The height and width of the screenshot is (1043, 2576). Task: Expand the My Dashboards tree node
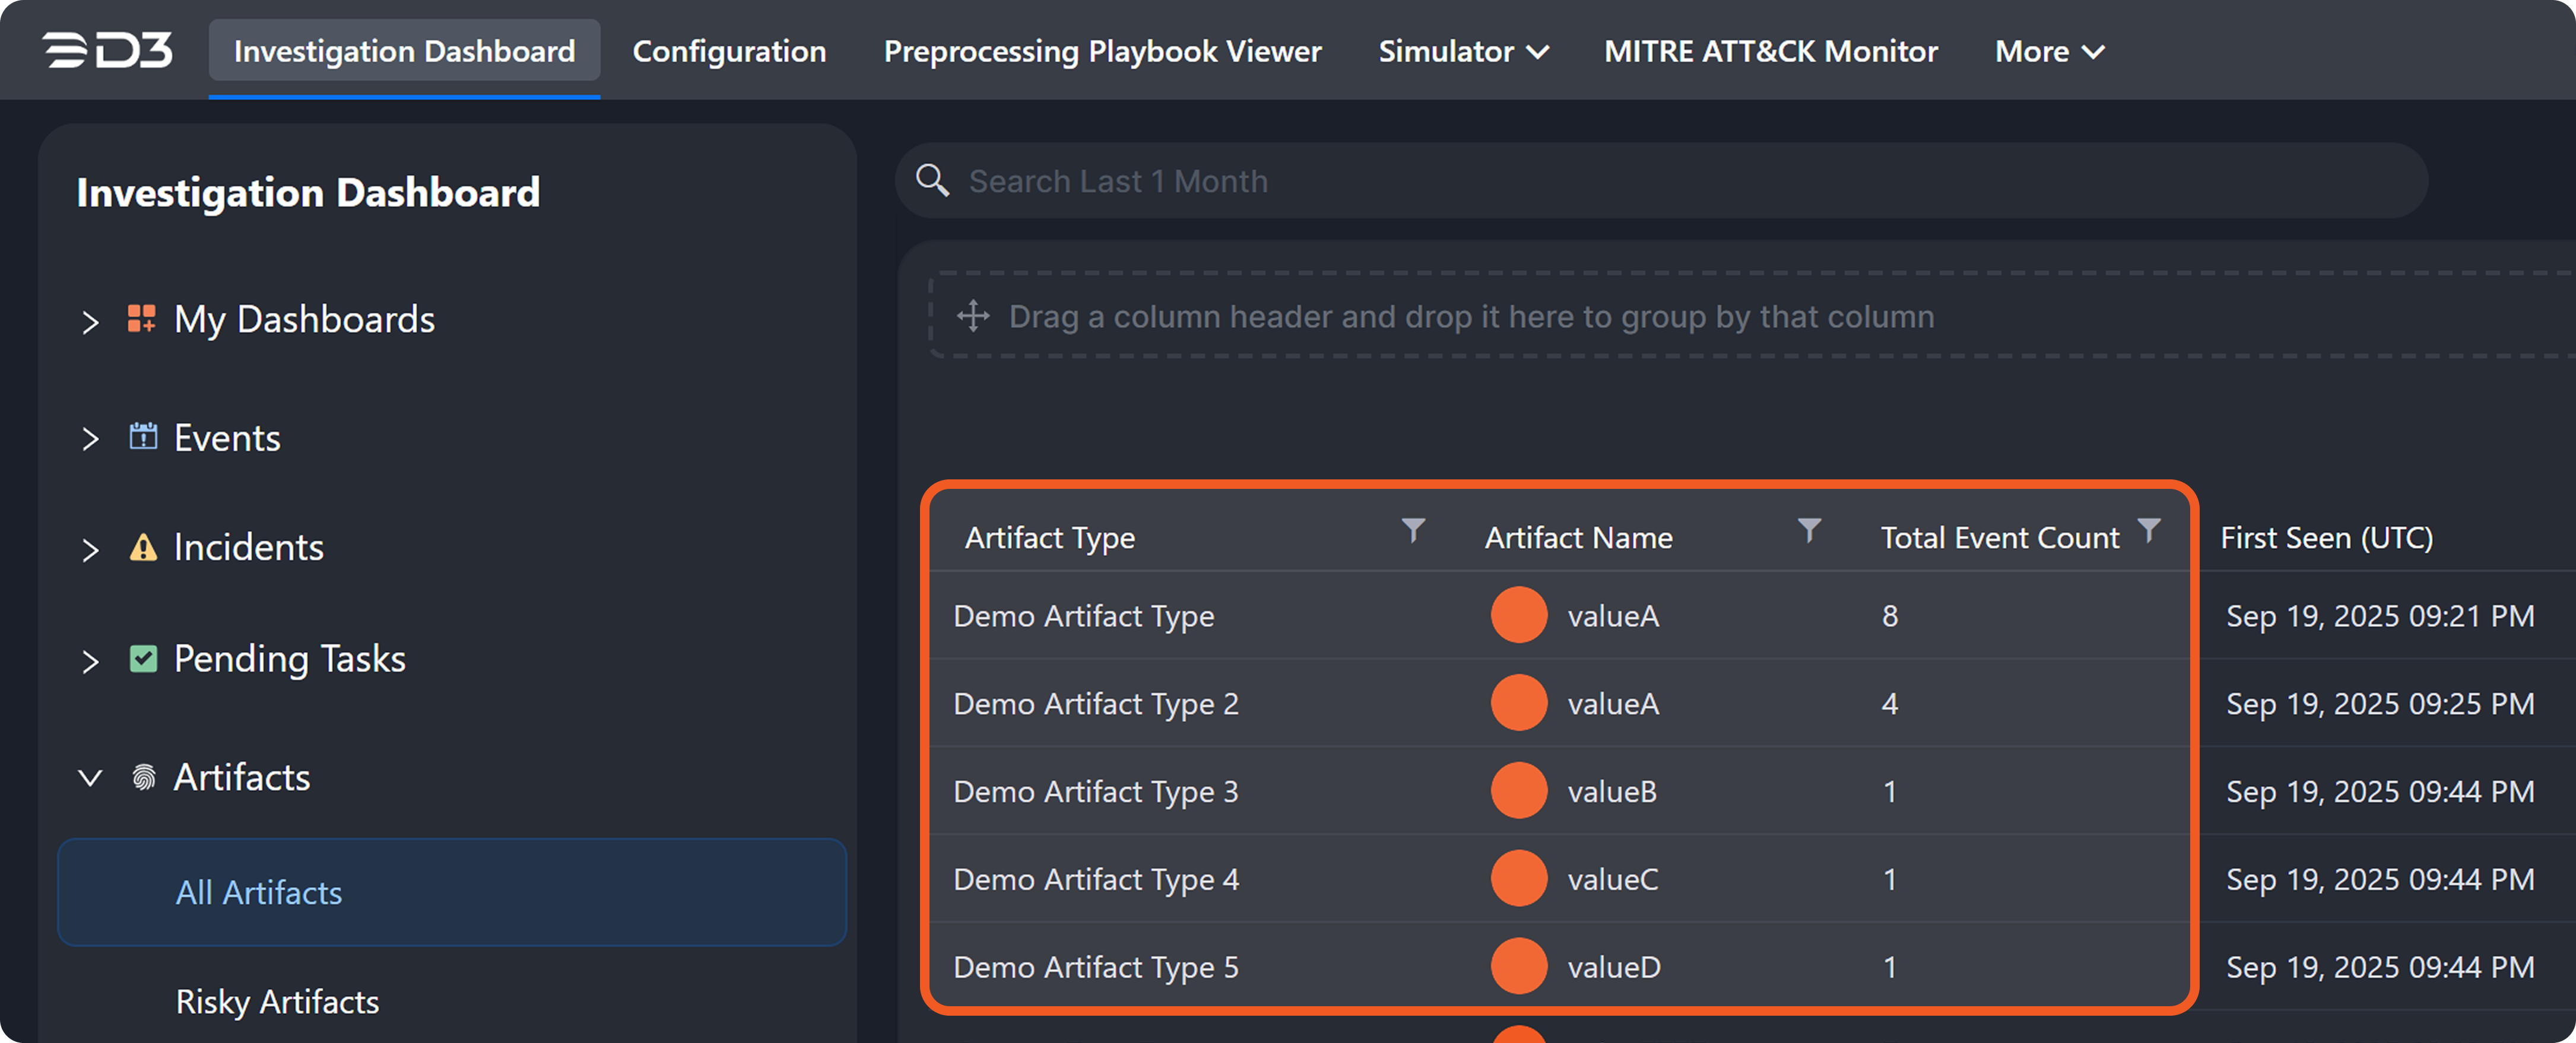coord(90,322)
